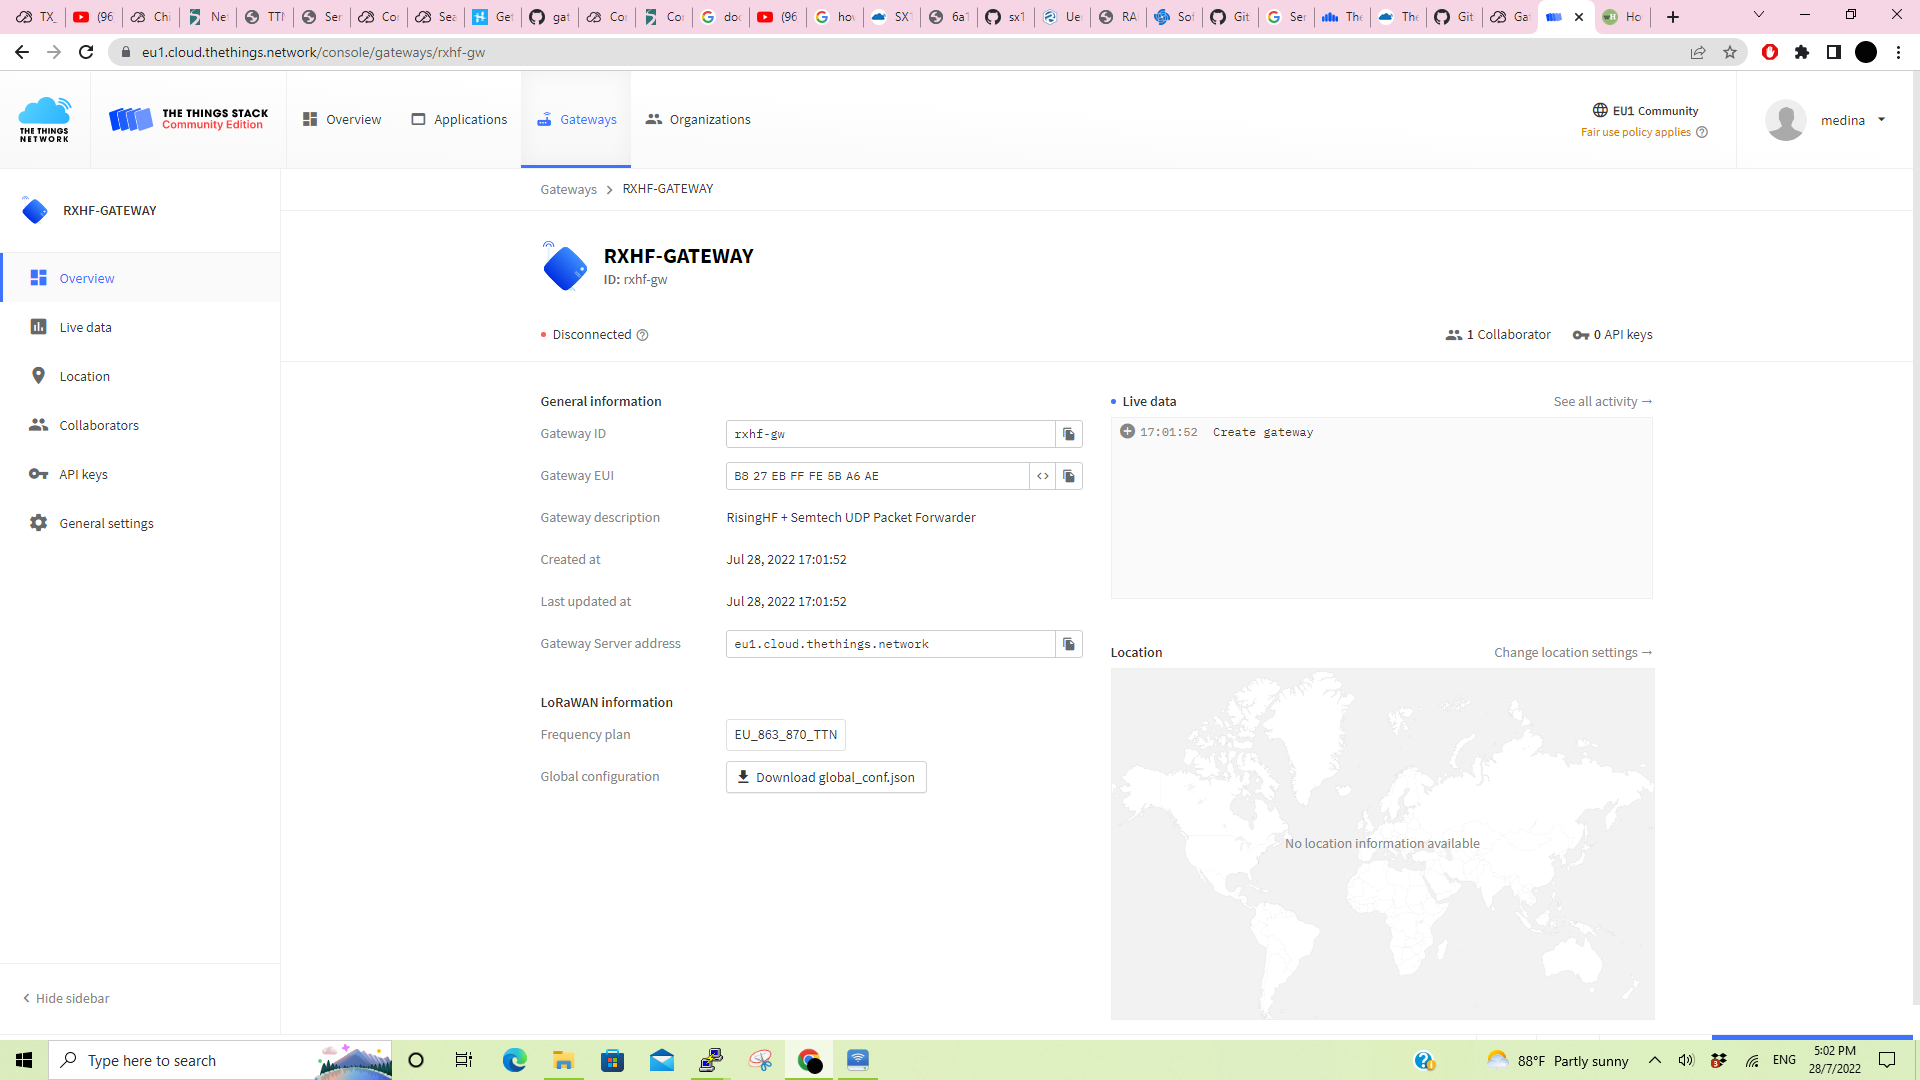Open Live data from the sidebar

pyautogui.click(x=84, y=327)
